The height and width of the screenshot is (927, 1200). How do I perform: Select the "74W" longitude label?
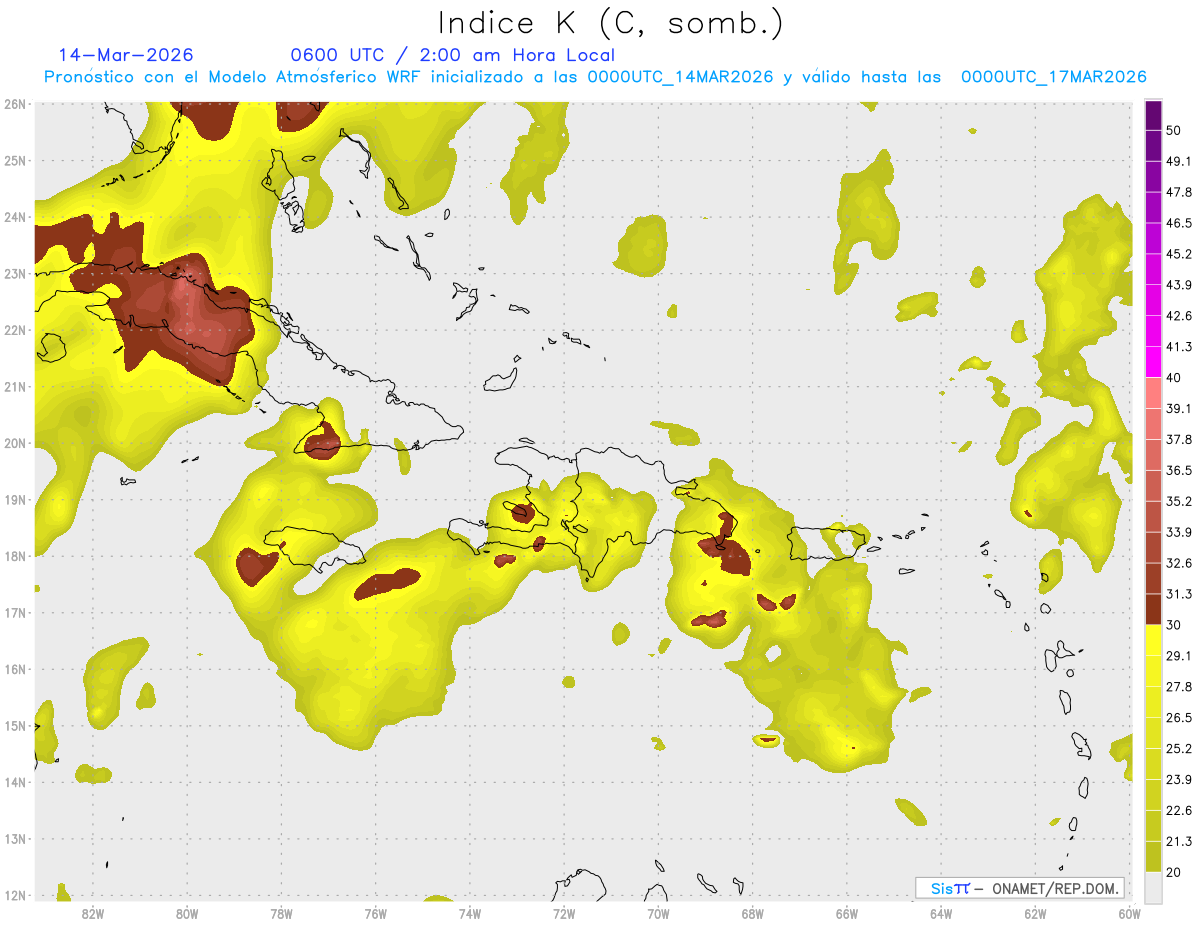pyautogui.click(x=470, y=914)
